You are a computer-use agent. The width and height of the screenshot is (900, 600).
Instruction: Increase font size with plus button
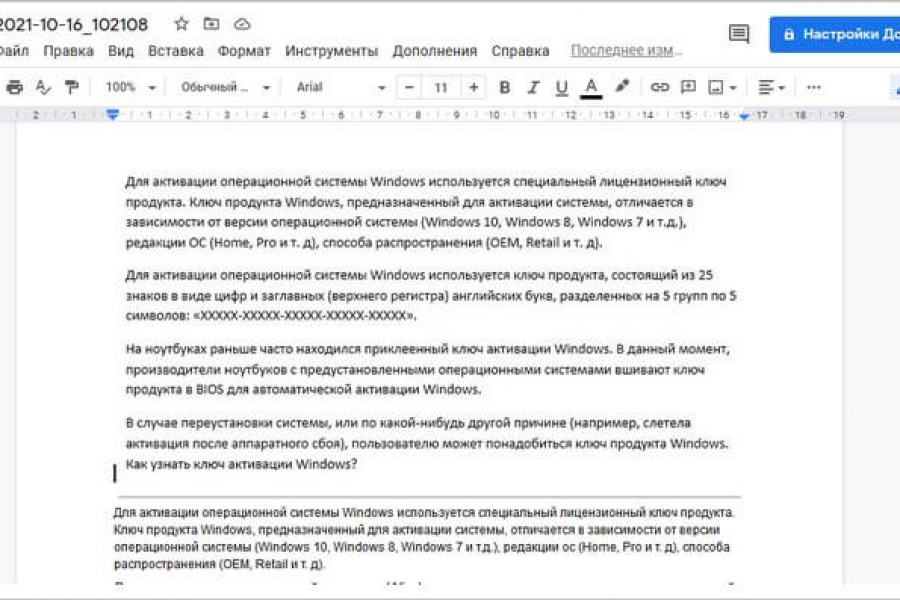tap(474, 87)
